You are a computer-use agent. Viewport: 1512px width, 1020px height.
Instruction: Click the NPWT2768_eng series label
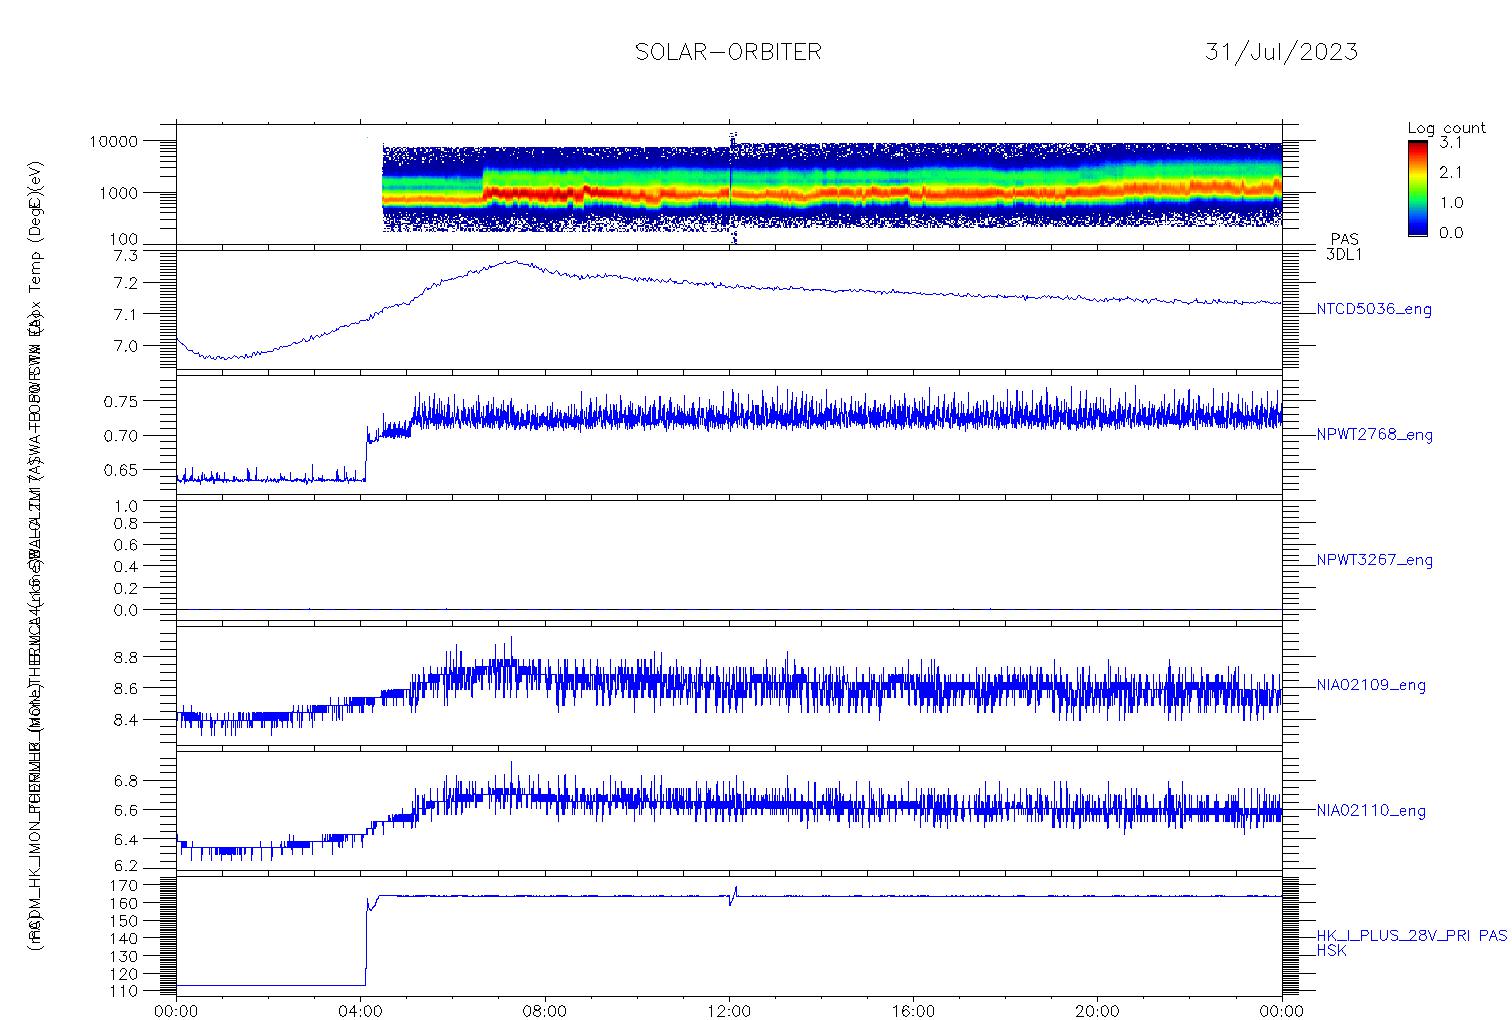(x=1374, y=435)
